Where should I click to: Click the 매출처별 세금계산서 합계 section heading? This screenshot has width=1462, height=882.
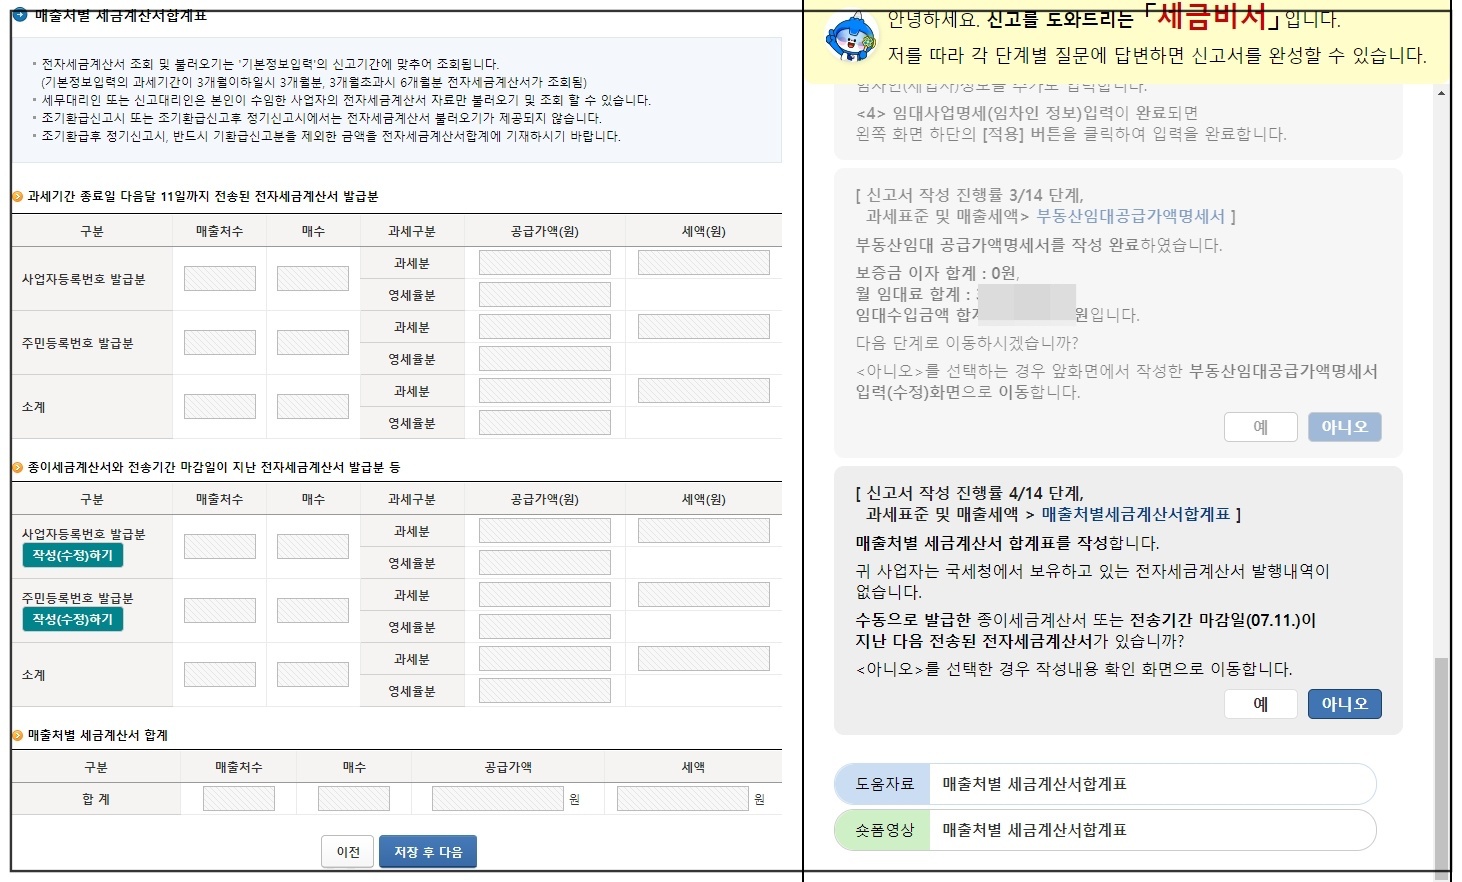[98, 735]
